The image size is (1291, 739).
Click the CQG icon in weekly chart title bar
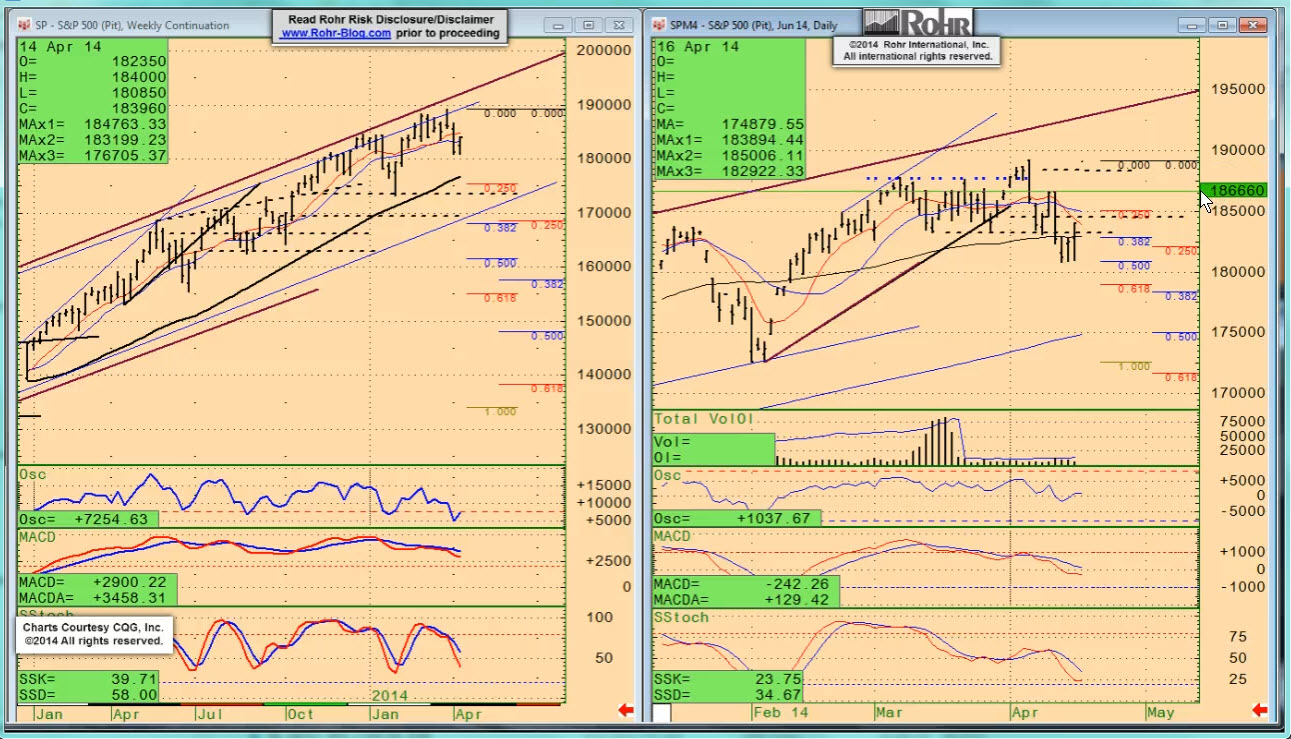[27, 25]
